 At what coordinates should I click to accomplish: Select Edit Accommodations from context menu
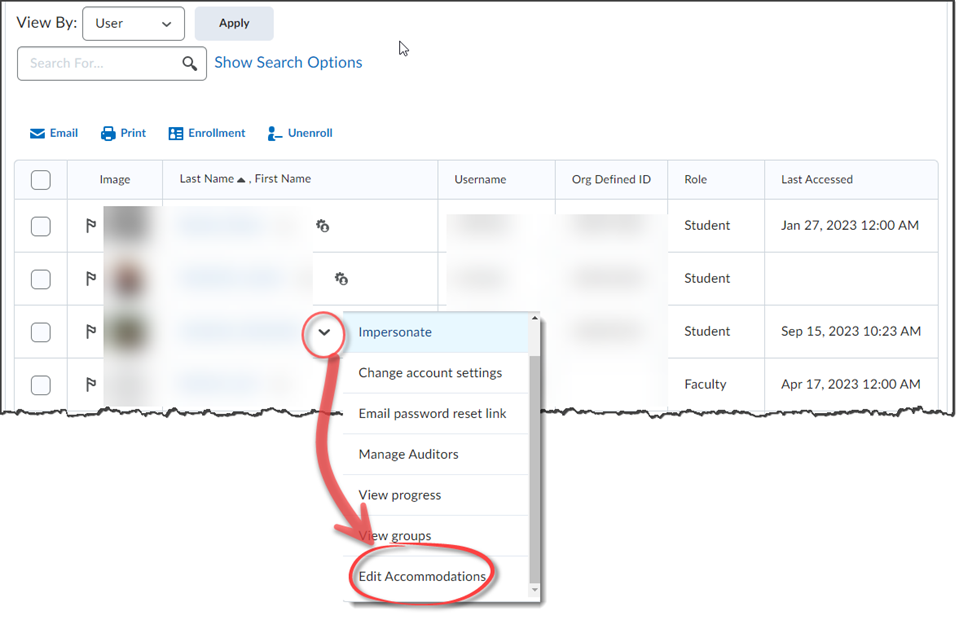pos(422,576)
